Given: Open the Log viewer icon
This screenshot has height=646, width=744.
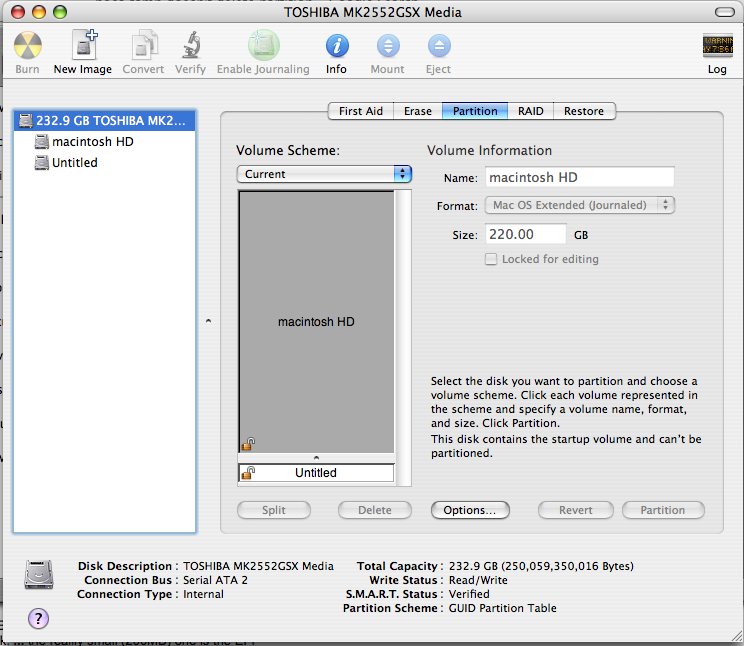Looking at the screenshot, I should (x=717, y=46).
